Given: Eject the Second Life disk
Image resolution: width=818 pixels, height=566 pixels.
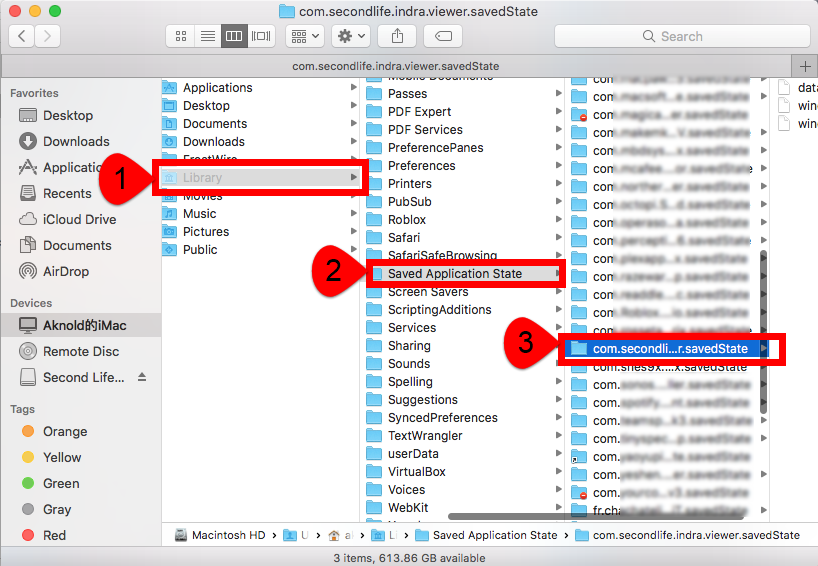Looking at the screenshot, I should click(142, 378).
